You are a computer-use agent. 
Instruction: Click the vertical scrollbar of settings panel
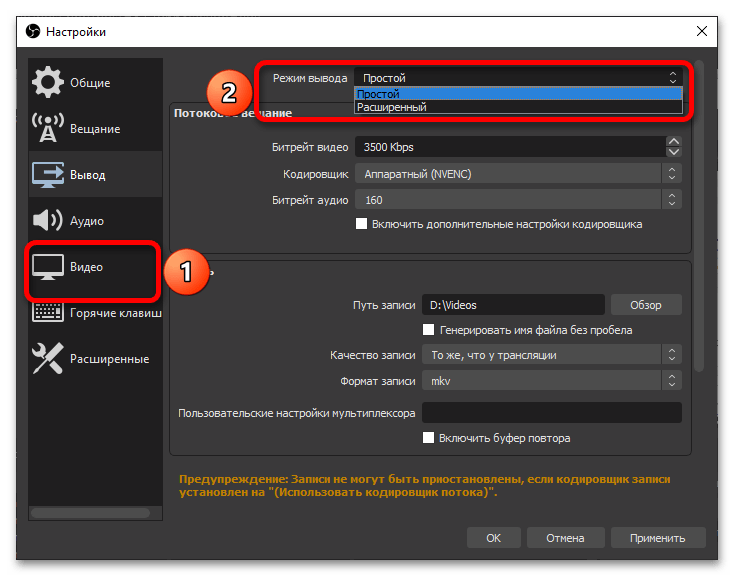[x=699, y=215]
